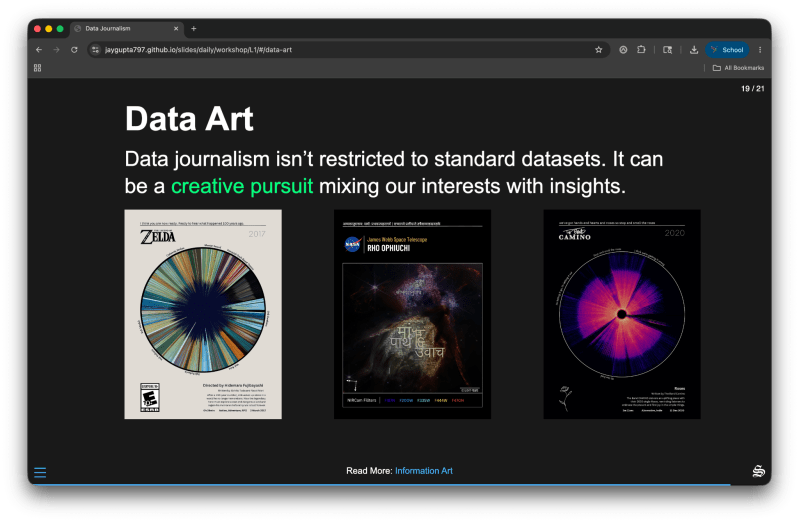This screenshot has width=799, height=522.
Task: Select the Data Journalism tab
Action: [x=127, y=29]
